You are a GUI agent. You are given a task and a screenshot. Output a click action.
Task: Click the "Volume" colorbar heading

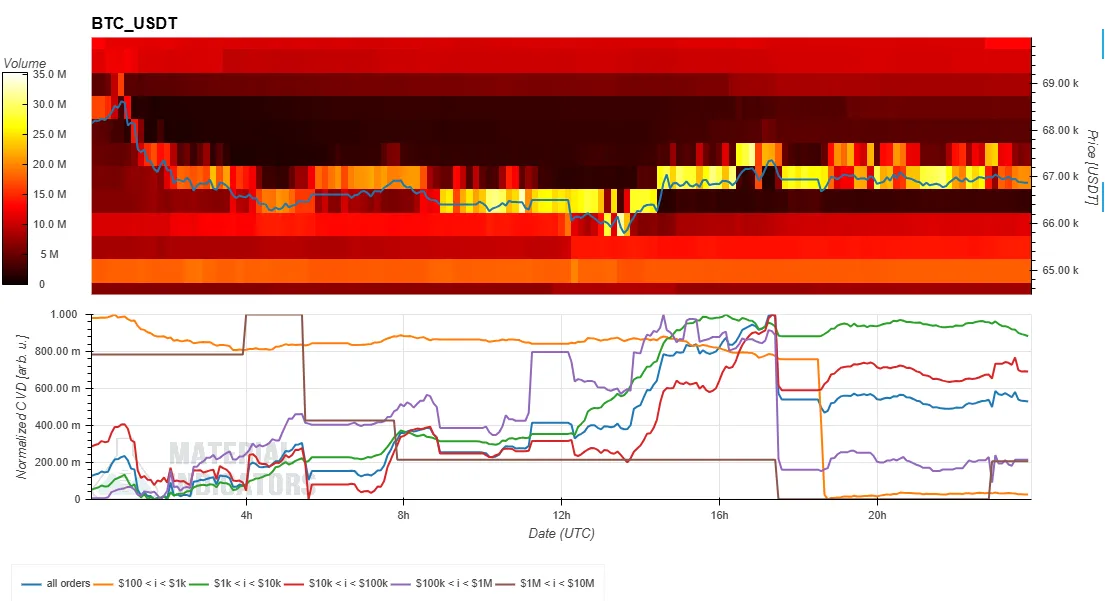tap(24, 63)
